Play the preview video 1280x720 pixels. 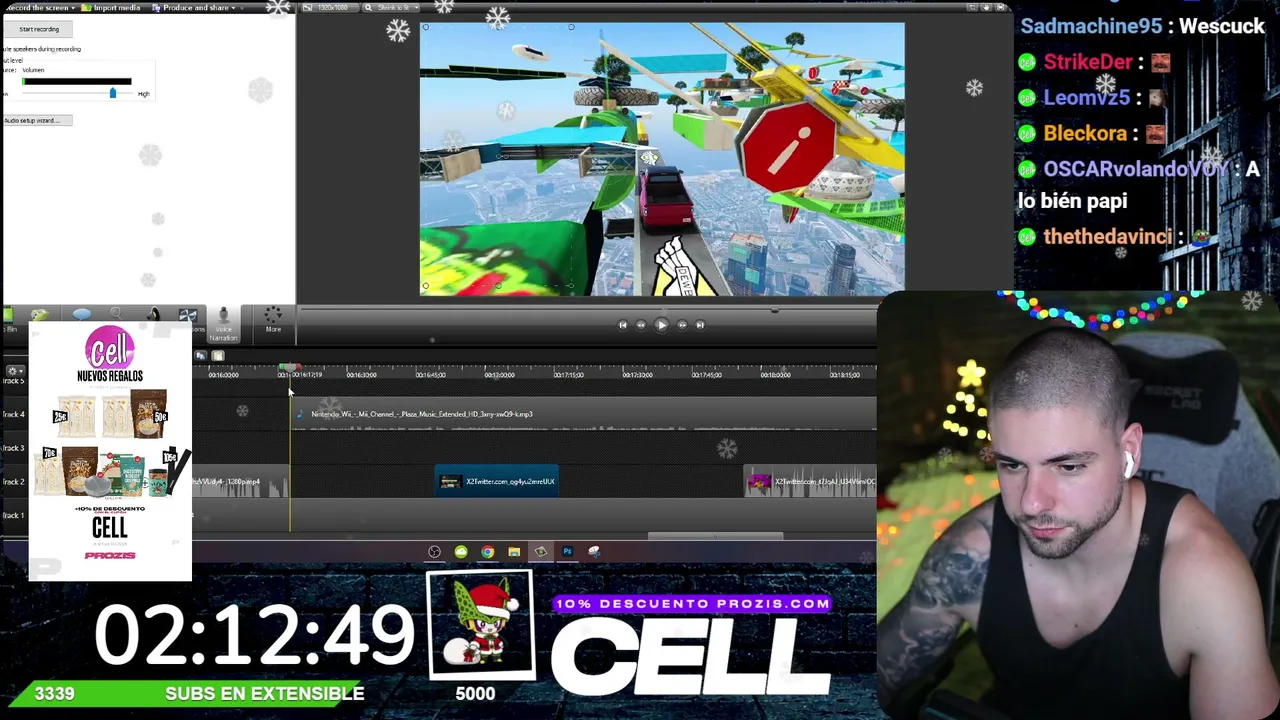(x=661, y=325)
